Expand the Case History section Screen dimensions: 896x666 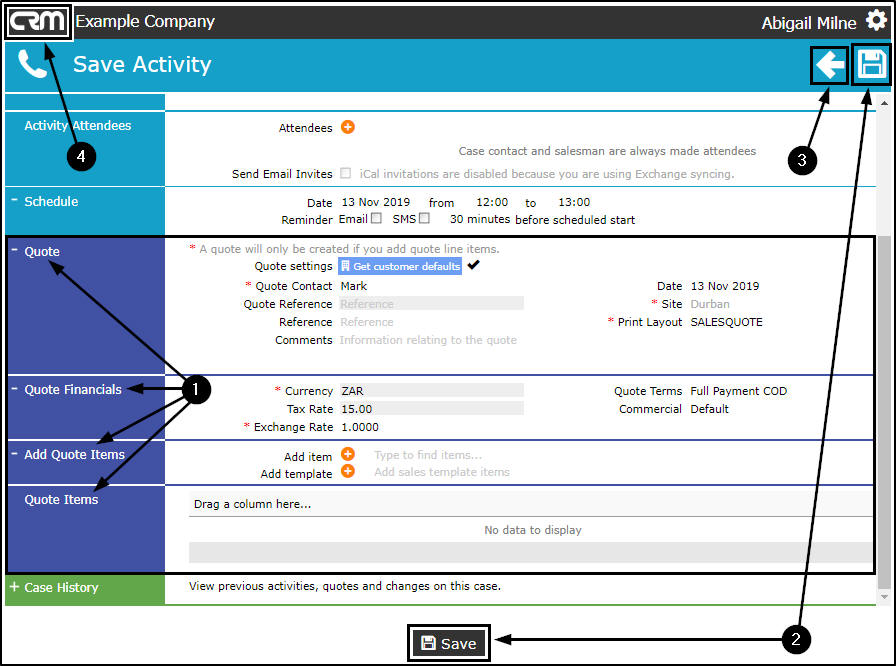[14, 587]
